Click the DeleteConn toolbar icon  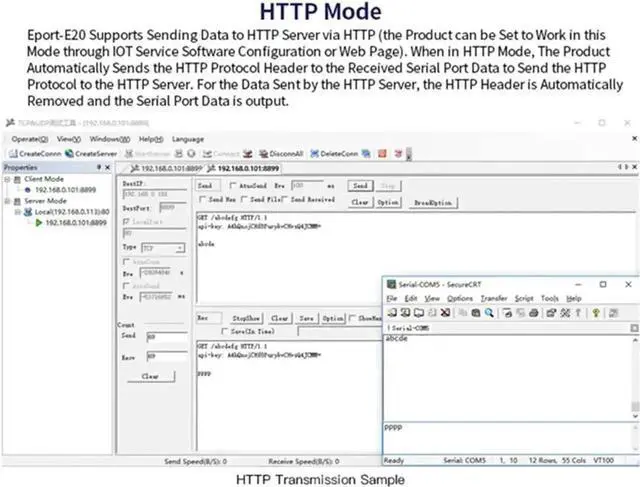tap(315, 153)
